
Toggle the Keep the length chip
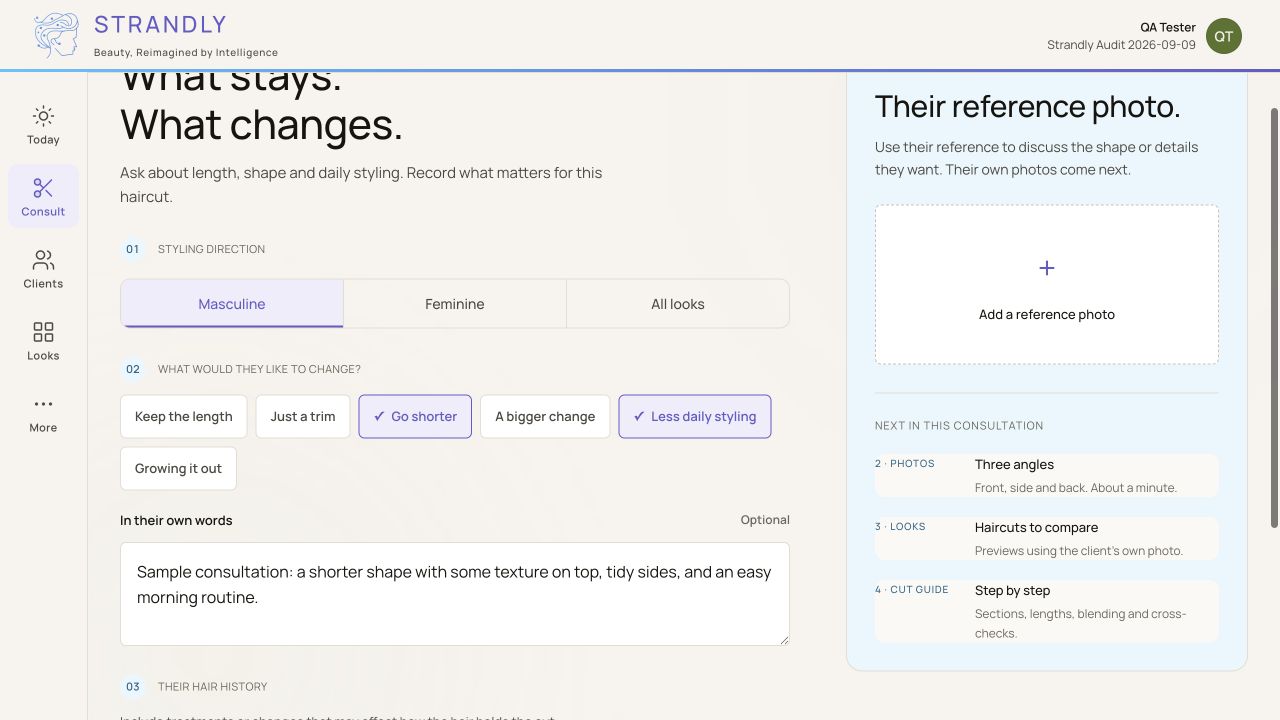(x=184, y=416)
